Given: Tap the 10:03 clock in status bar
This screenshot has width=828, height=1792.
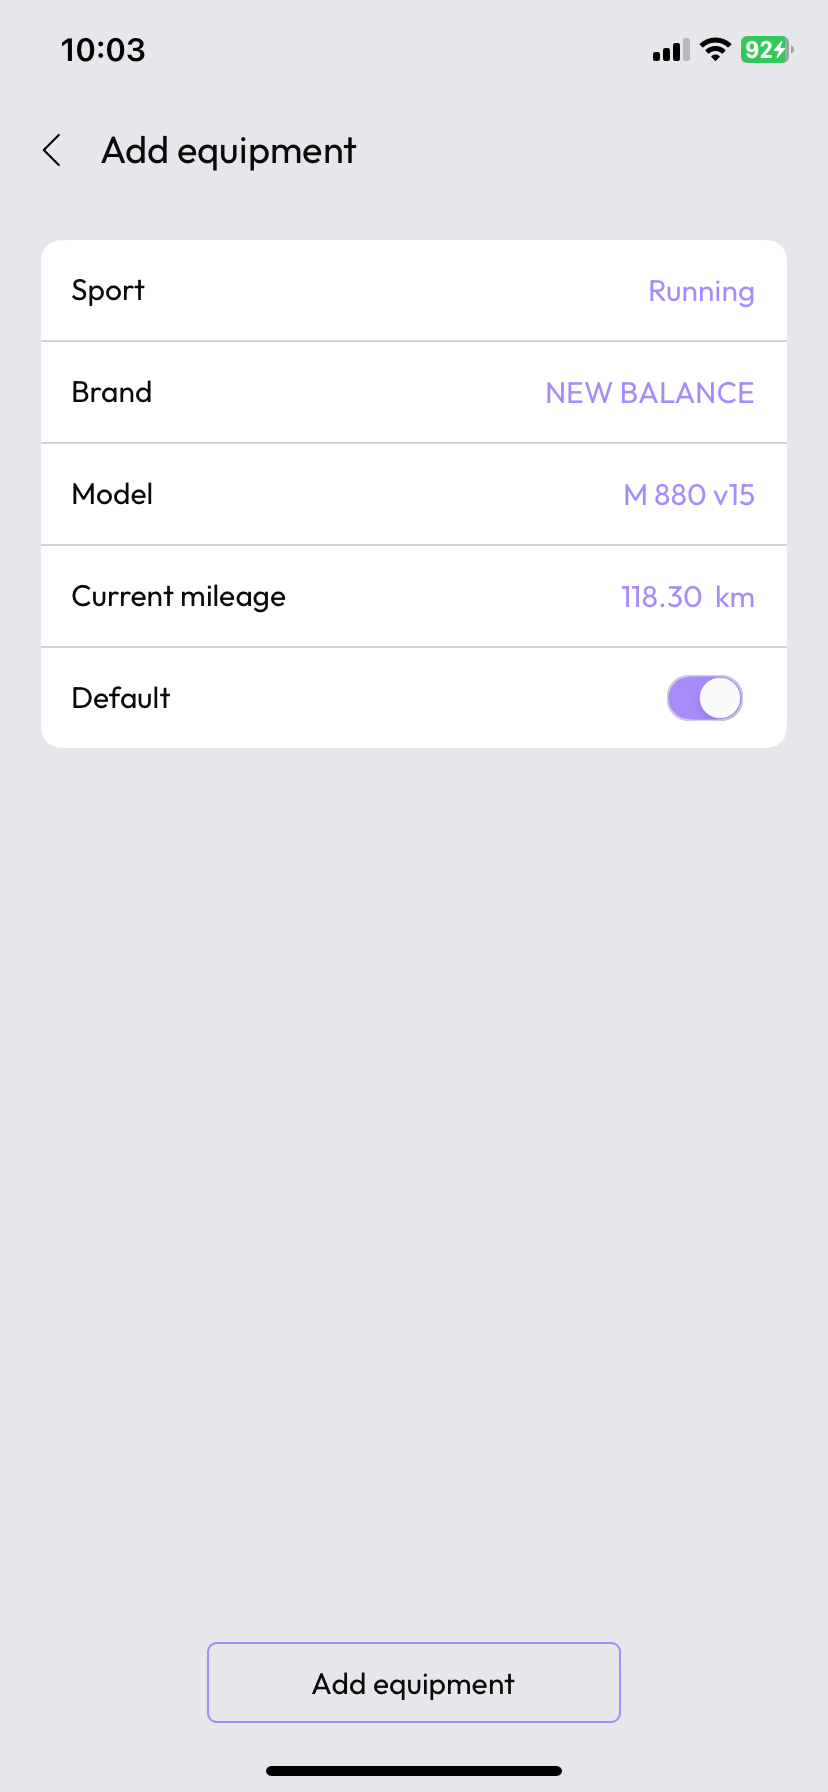Looking at the screenshot, I should pyautogui.click(x=103, y=50).
